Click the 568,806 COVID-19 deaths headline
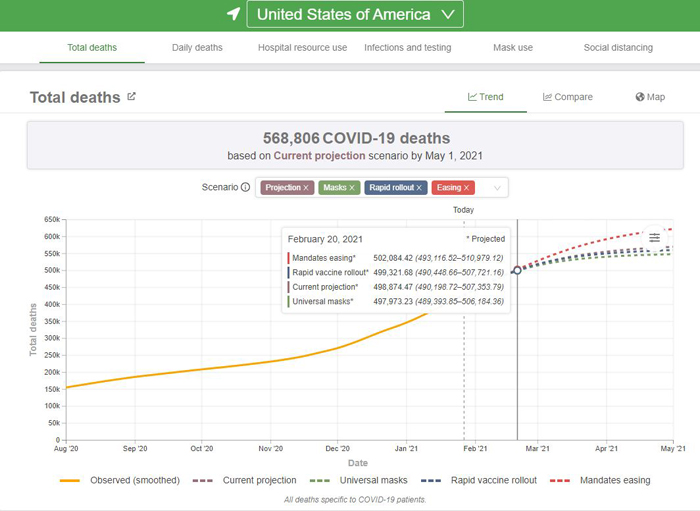Screen dimensions: 700x511 [x=356, y=138]
